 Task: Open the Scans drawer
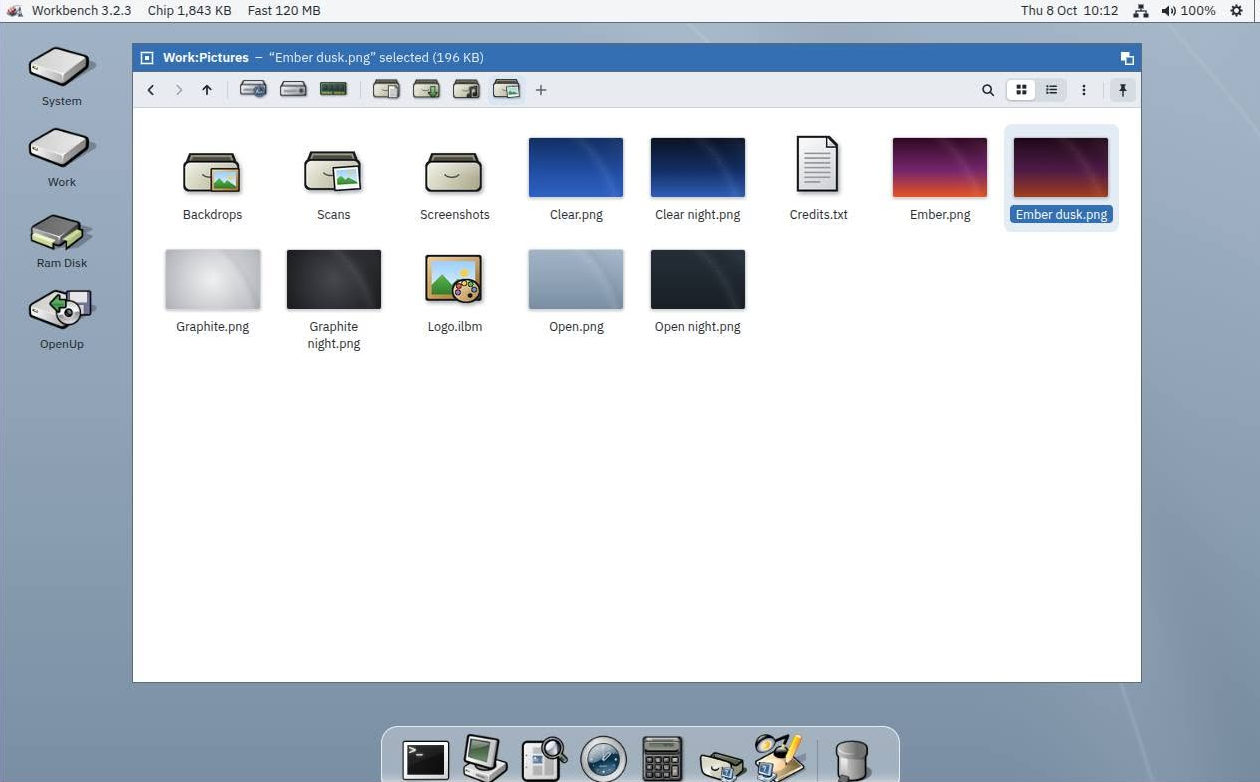[x=333, y=171]
